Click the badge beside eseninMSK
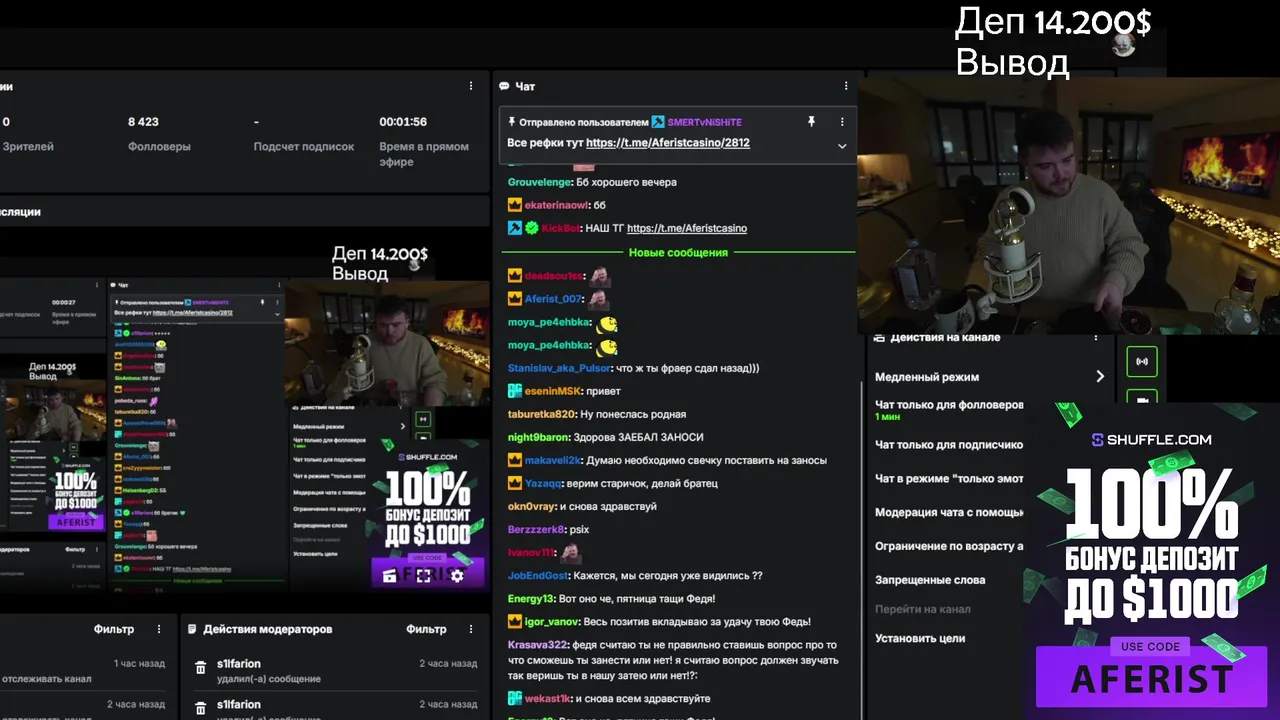1280x720 pixels. (515, 391)
